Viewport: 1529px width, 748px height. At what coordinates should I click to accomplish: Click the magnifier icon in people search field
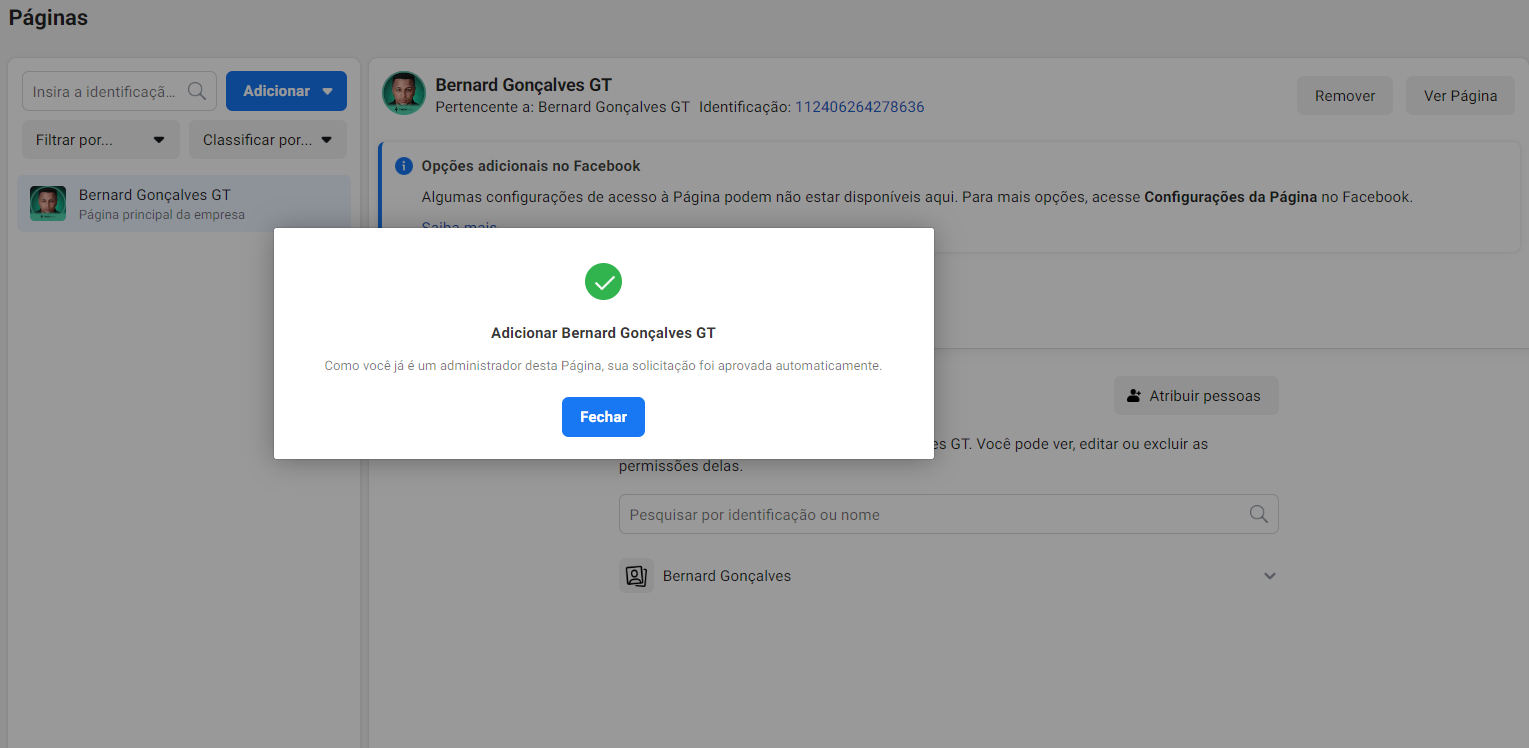click(x=1259, y=514)
